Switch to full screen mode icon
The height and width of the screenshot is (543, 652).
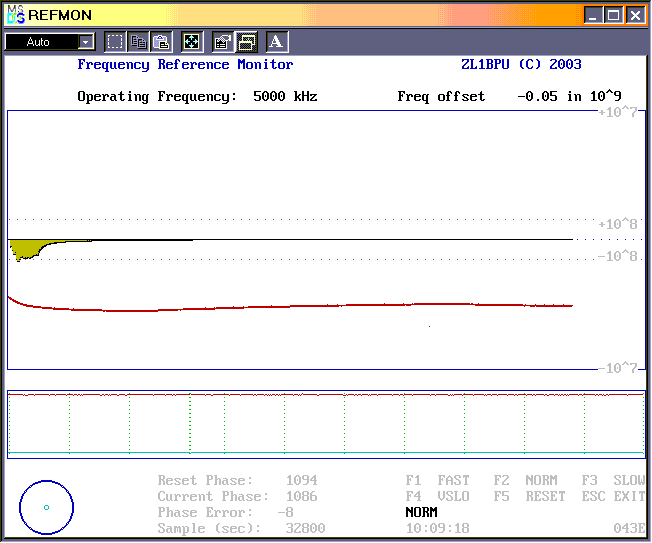coord(191,42)
